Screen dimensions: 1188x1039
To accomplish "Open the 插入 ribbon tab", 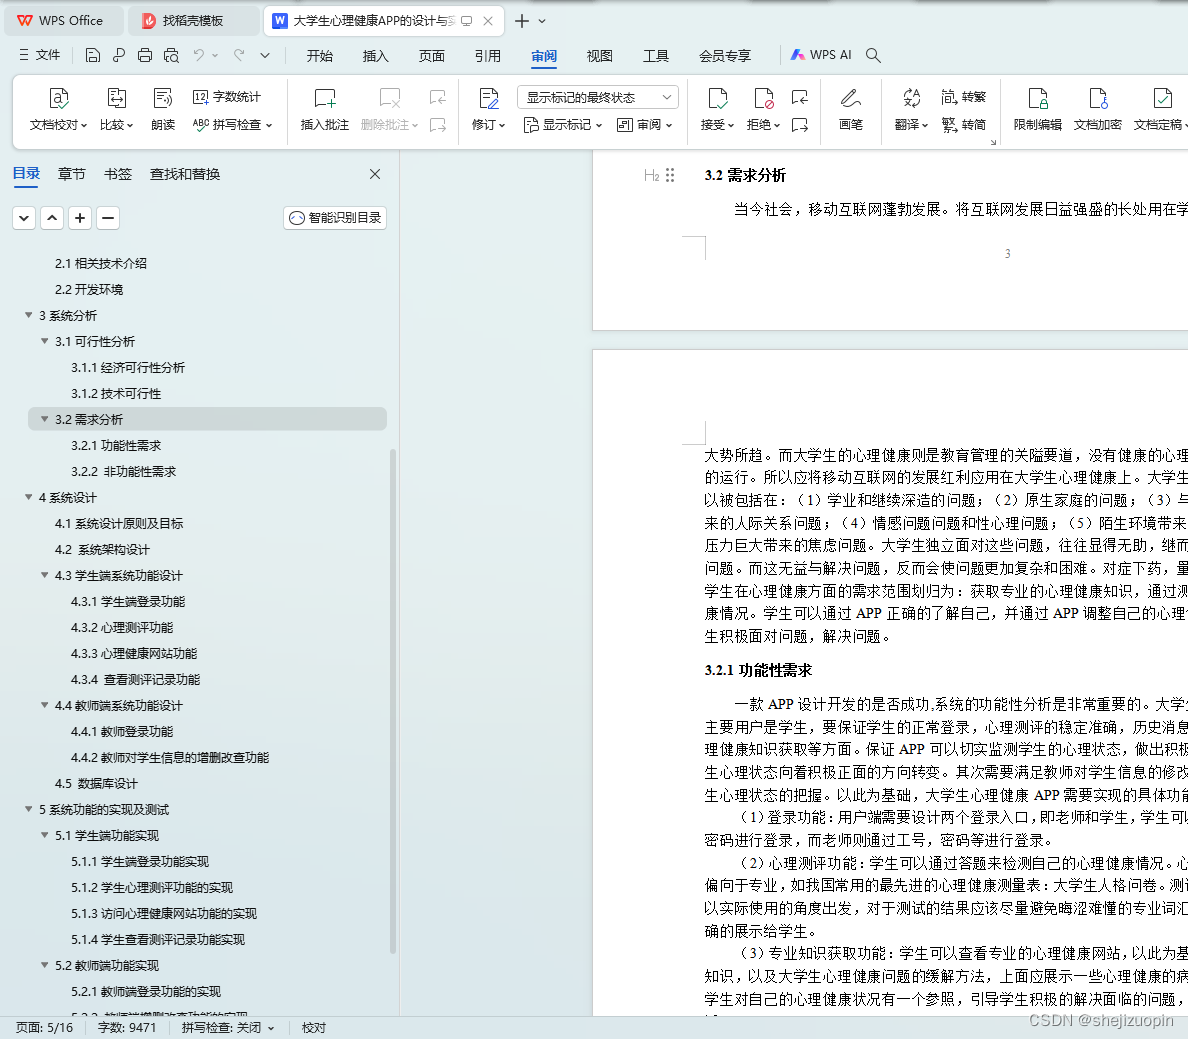I will (x=375, y=55).
